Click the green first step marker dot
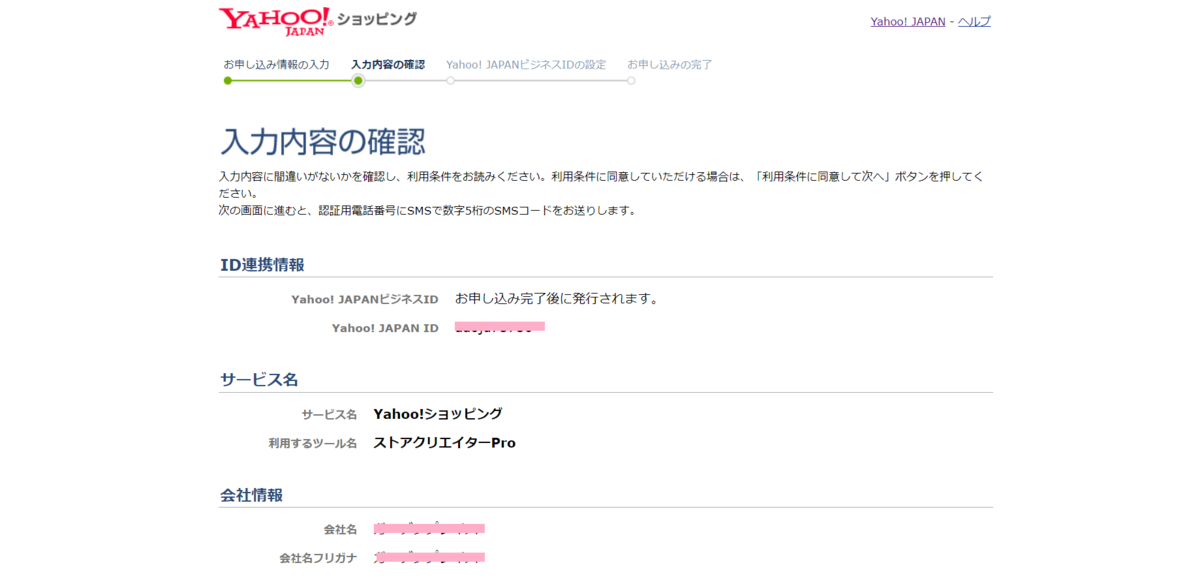The image size is (1200, 580). [x=228, y=80]
